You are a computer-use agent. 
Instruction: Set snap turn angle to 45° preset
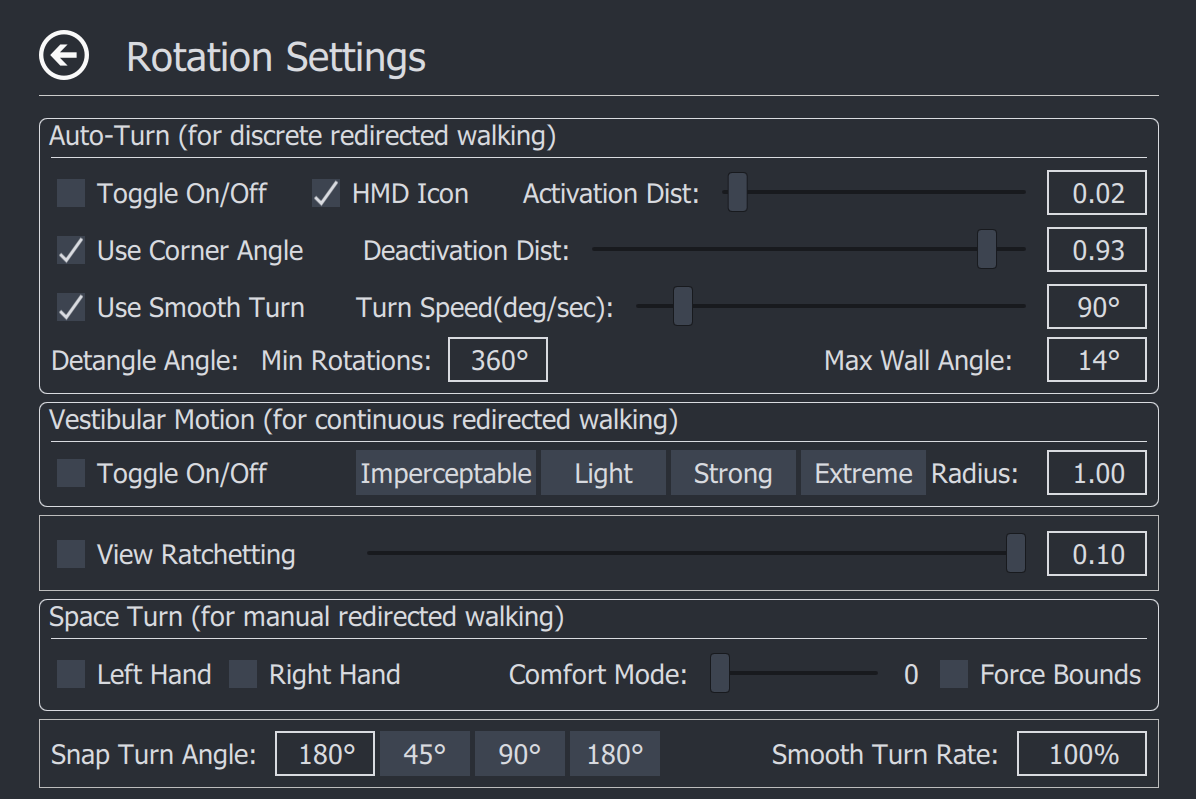[425, 754]
